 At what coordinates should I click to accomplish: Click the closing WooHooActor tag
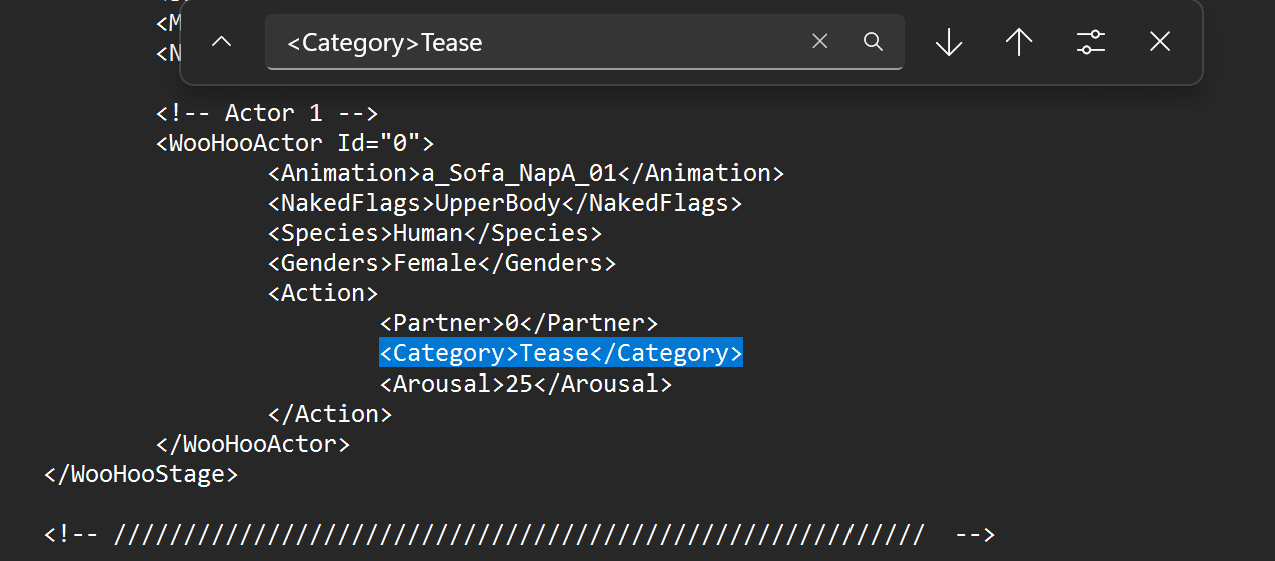tap(253, 443)
